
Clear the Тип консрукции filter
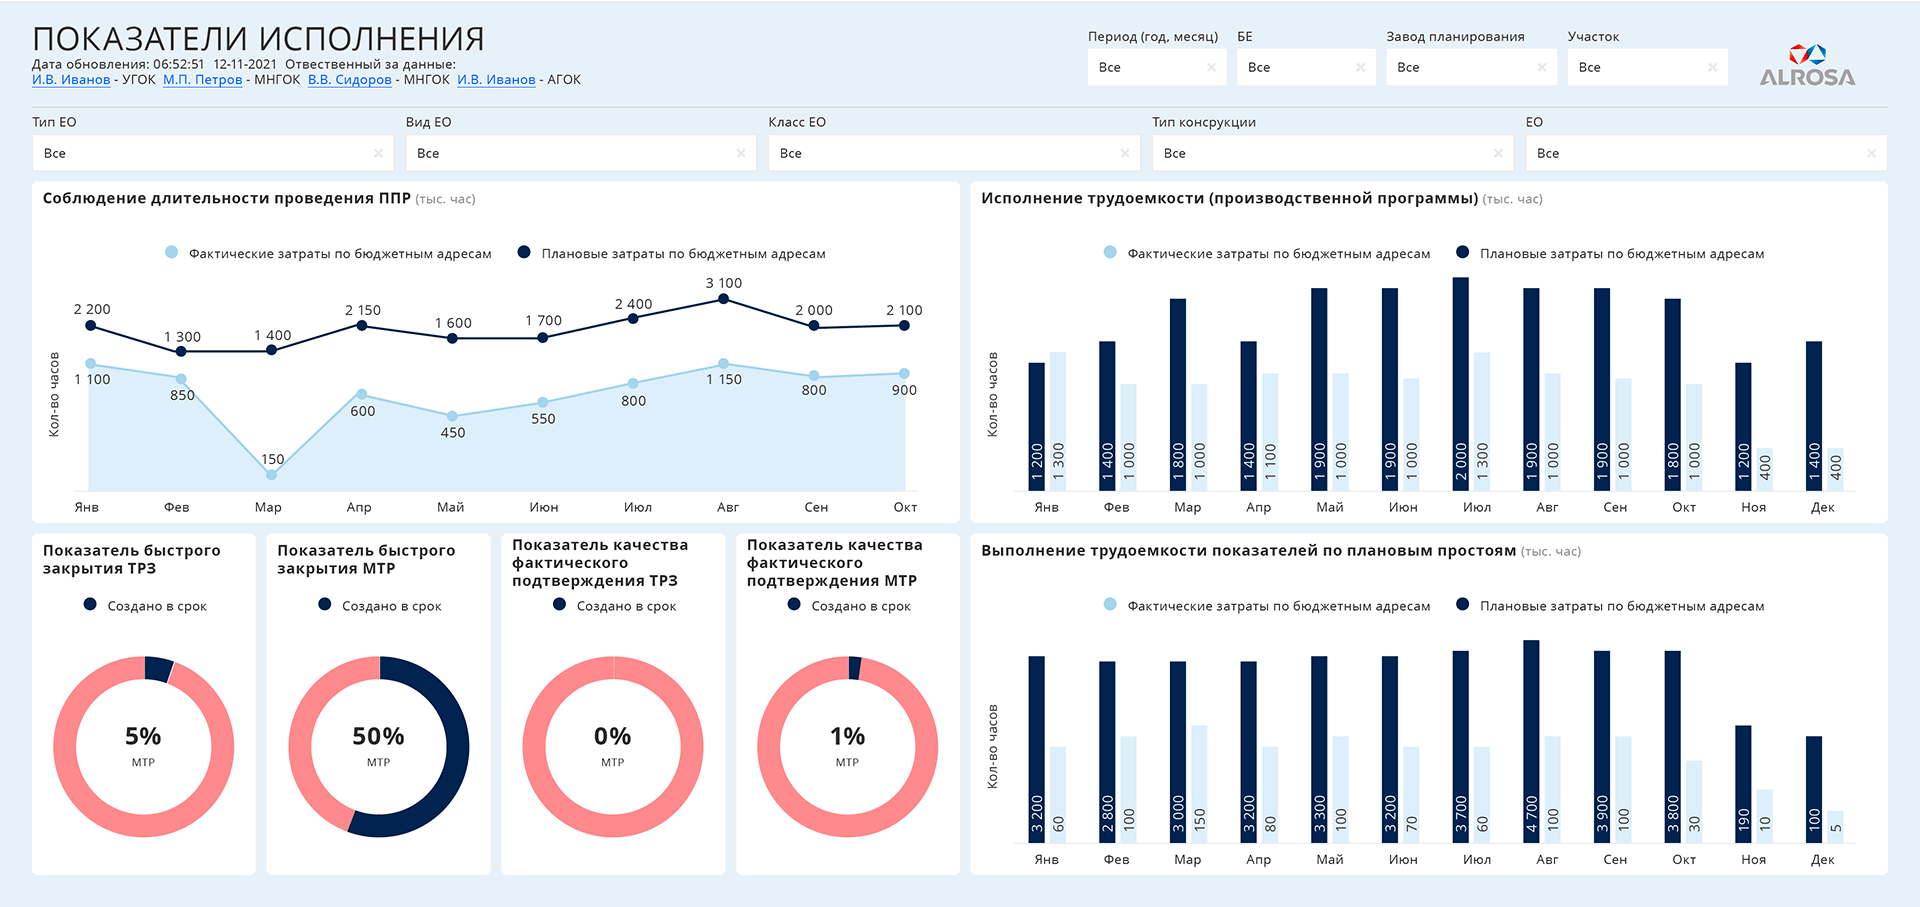coord(1498,154)
